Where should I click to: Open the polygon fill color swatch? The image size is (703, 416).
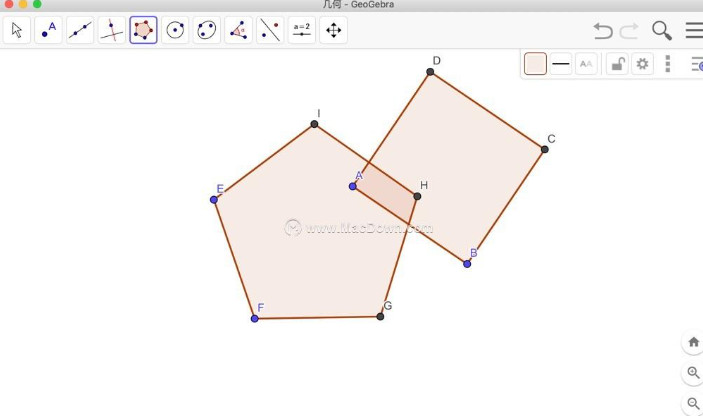click(535, 64)
